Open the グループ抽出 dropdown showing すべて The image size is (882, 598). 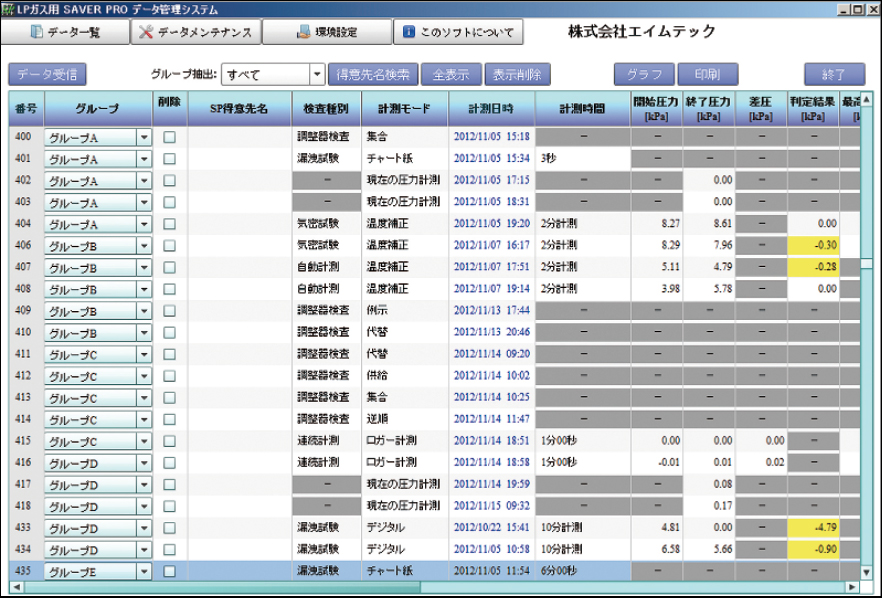pyautogui.click(x=273, y=74)
